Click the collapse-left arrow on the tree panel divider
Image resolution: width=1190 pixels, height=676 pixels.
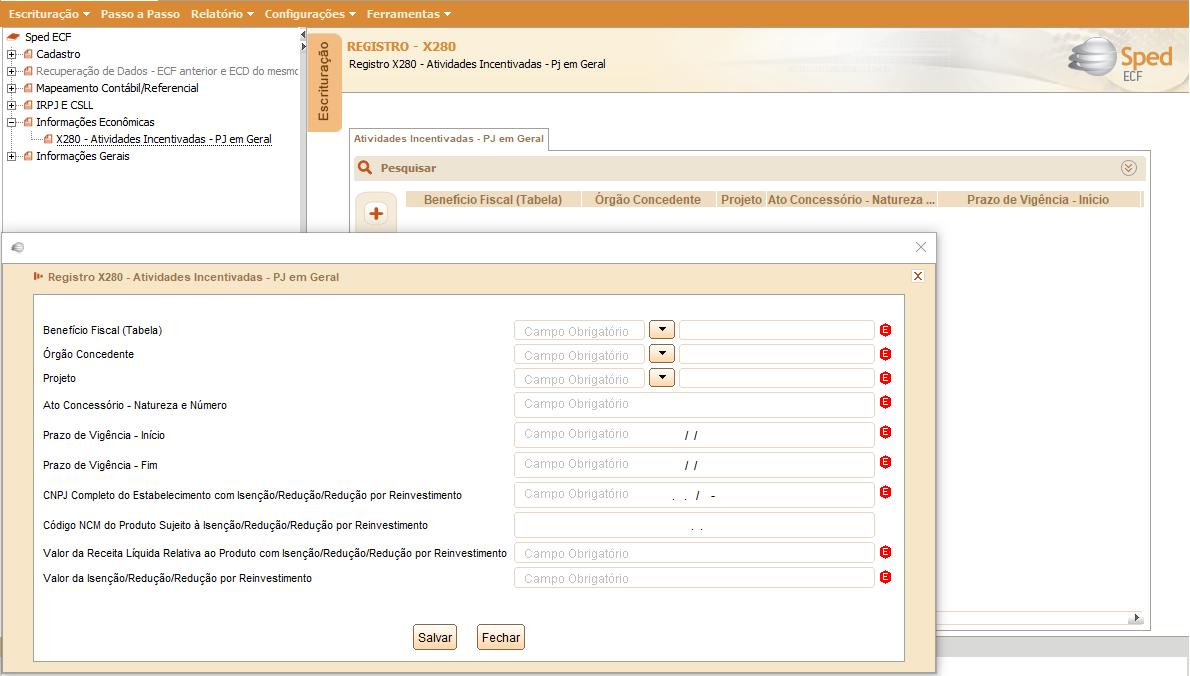tap(303, 35)
